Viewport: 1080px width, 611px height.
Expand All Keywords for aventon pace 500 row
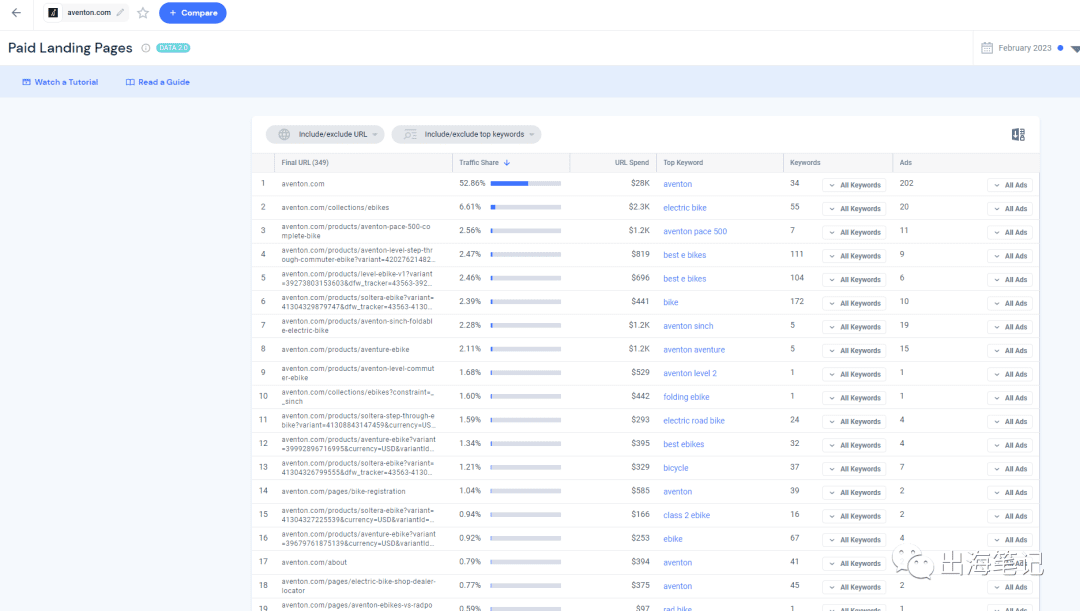click(854, 232)
